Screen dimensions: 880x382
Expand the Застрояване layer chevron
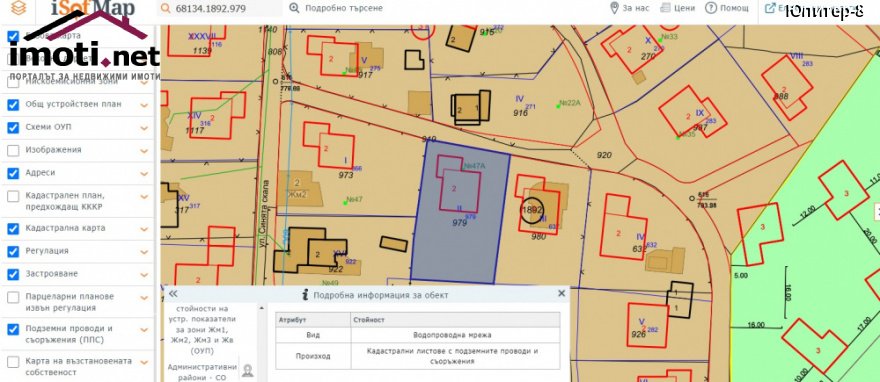coord(144,274)
